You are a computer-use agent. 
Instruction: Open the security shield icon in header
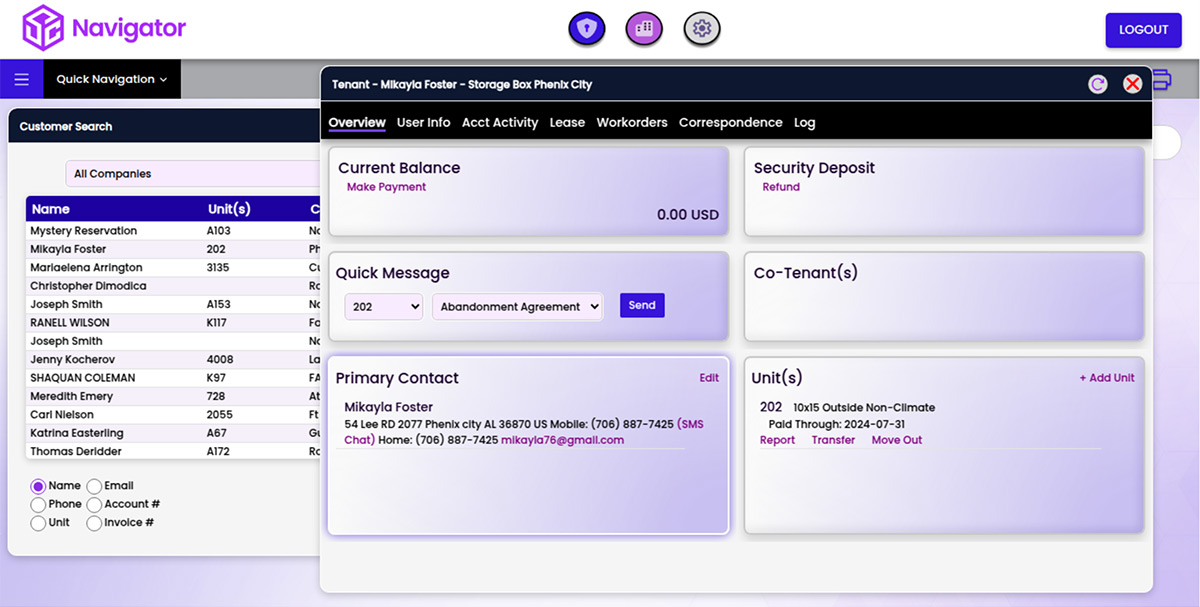coord(586,28)
